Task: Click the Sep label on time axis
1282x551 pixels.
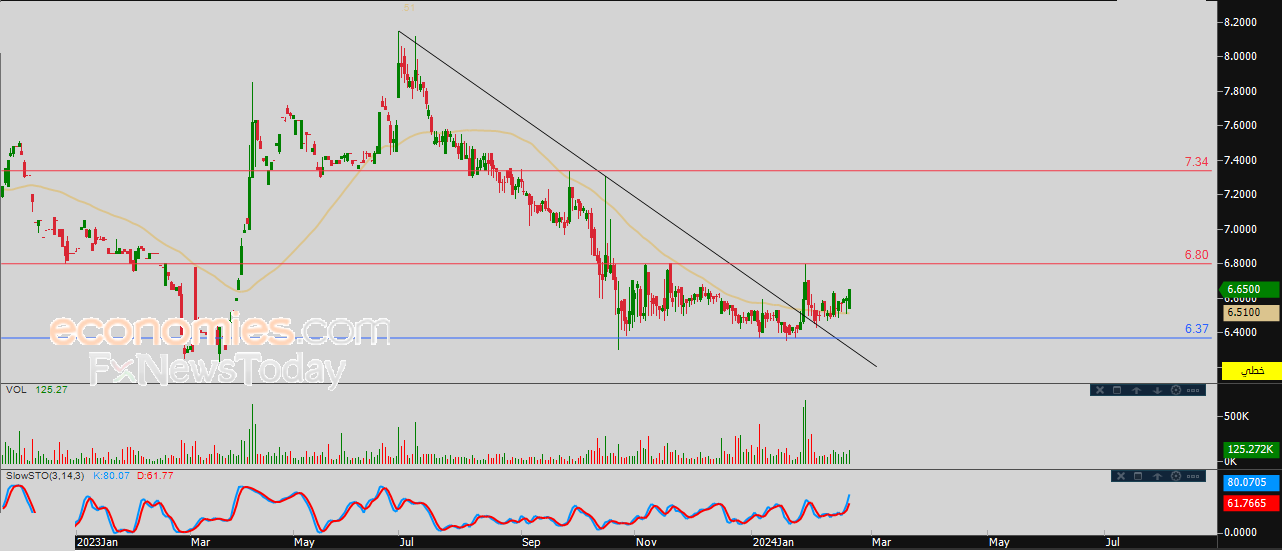Action: (x=531, y=543)
